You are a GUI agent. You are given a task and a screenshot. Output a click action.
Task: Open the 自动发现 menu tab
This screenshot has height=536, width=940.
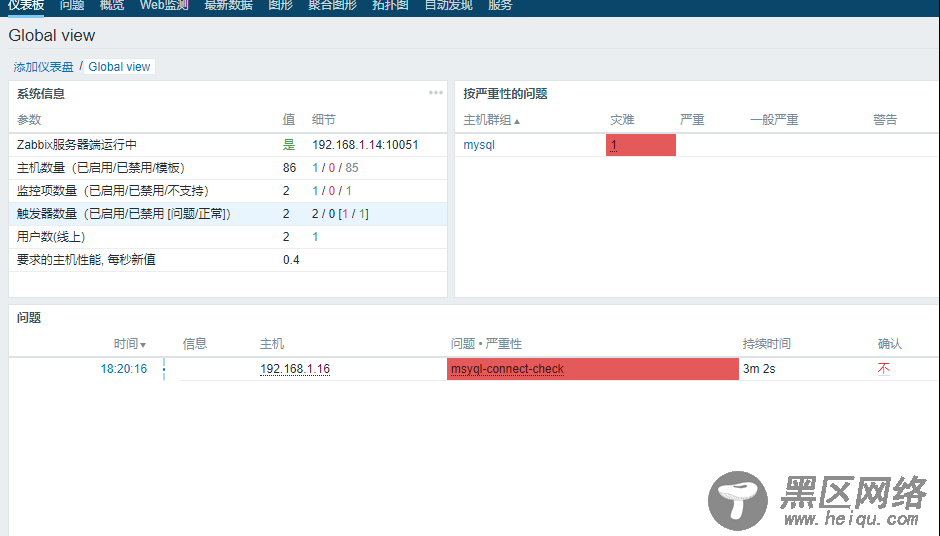(x=448, y=5)
